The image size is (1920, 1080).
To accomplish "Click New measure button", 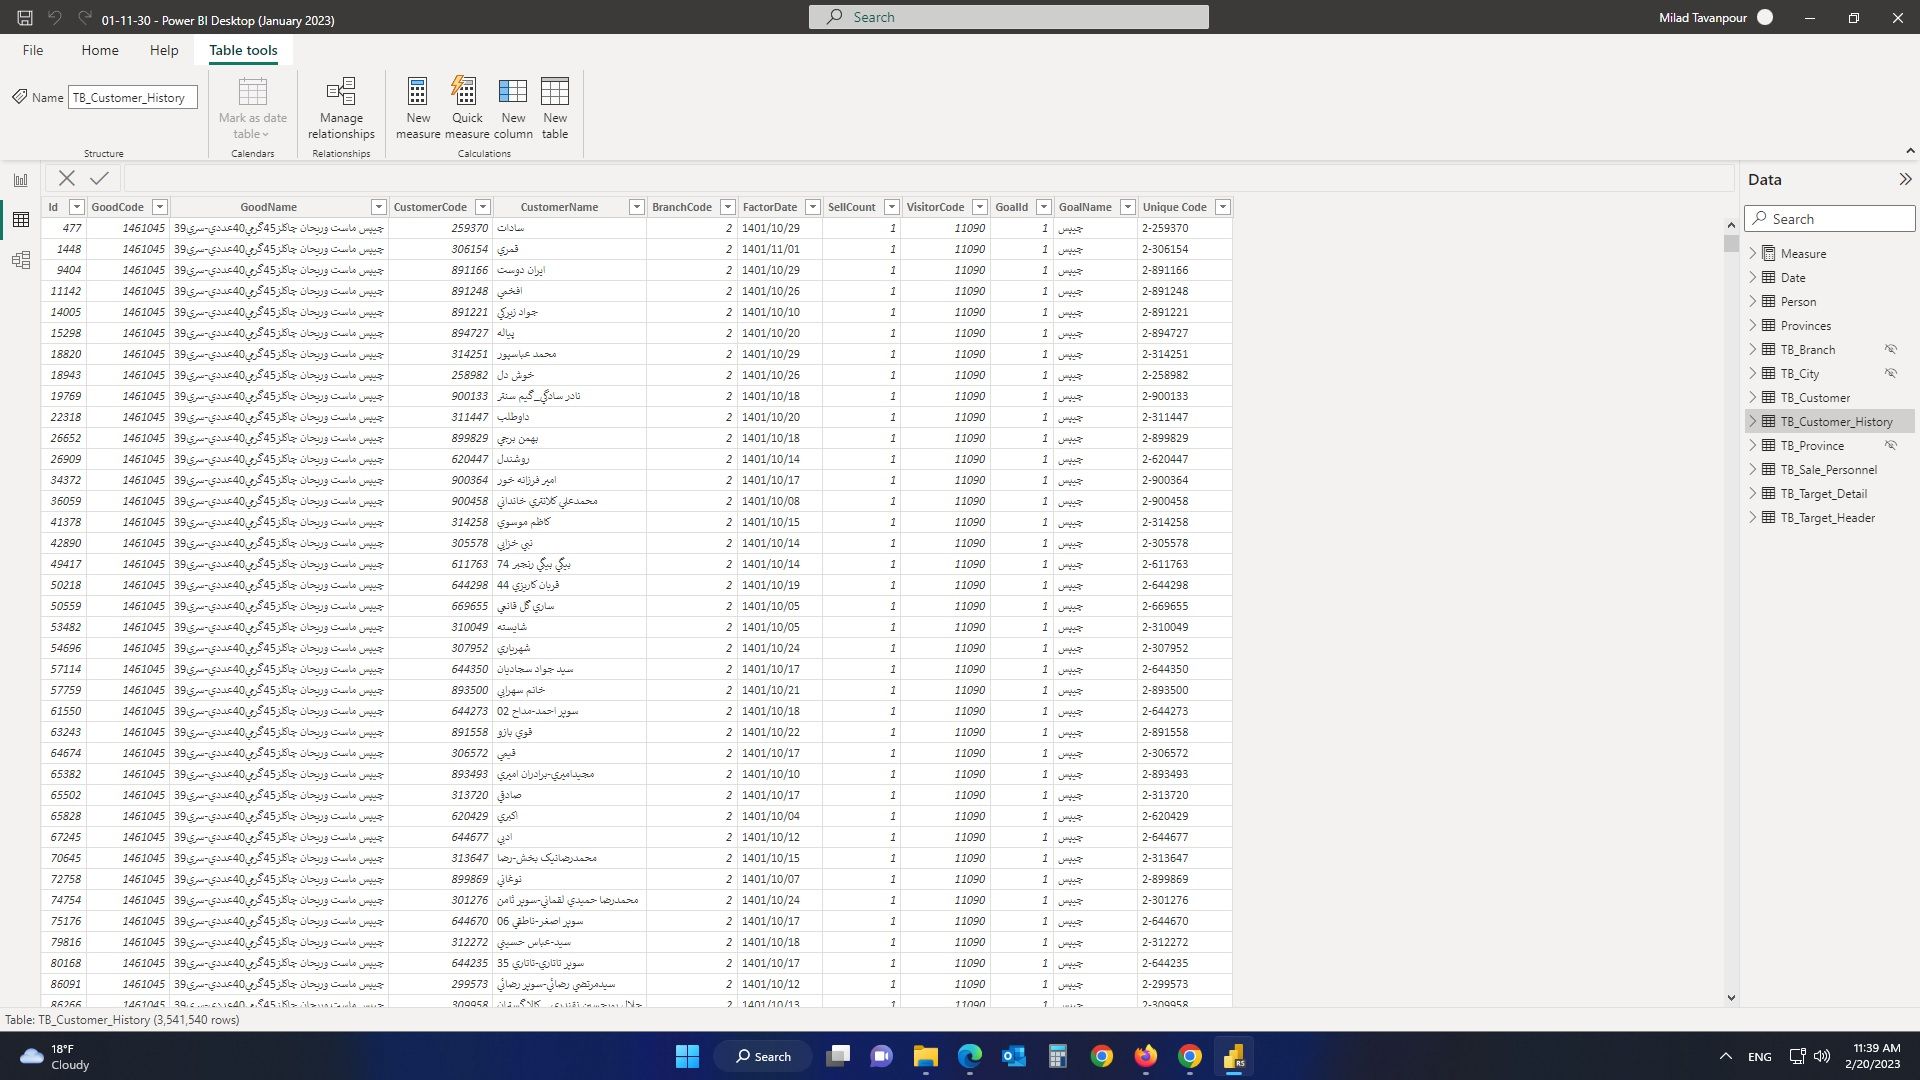I will [x=418, y=108].
